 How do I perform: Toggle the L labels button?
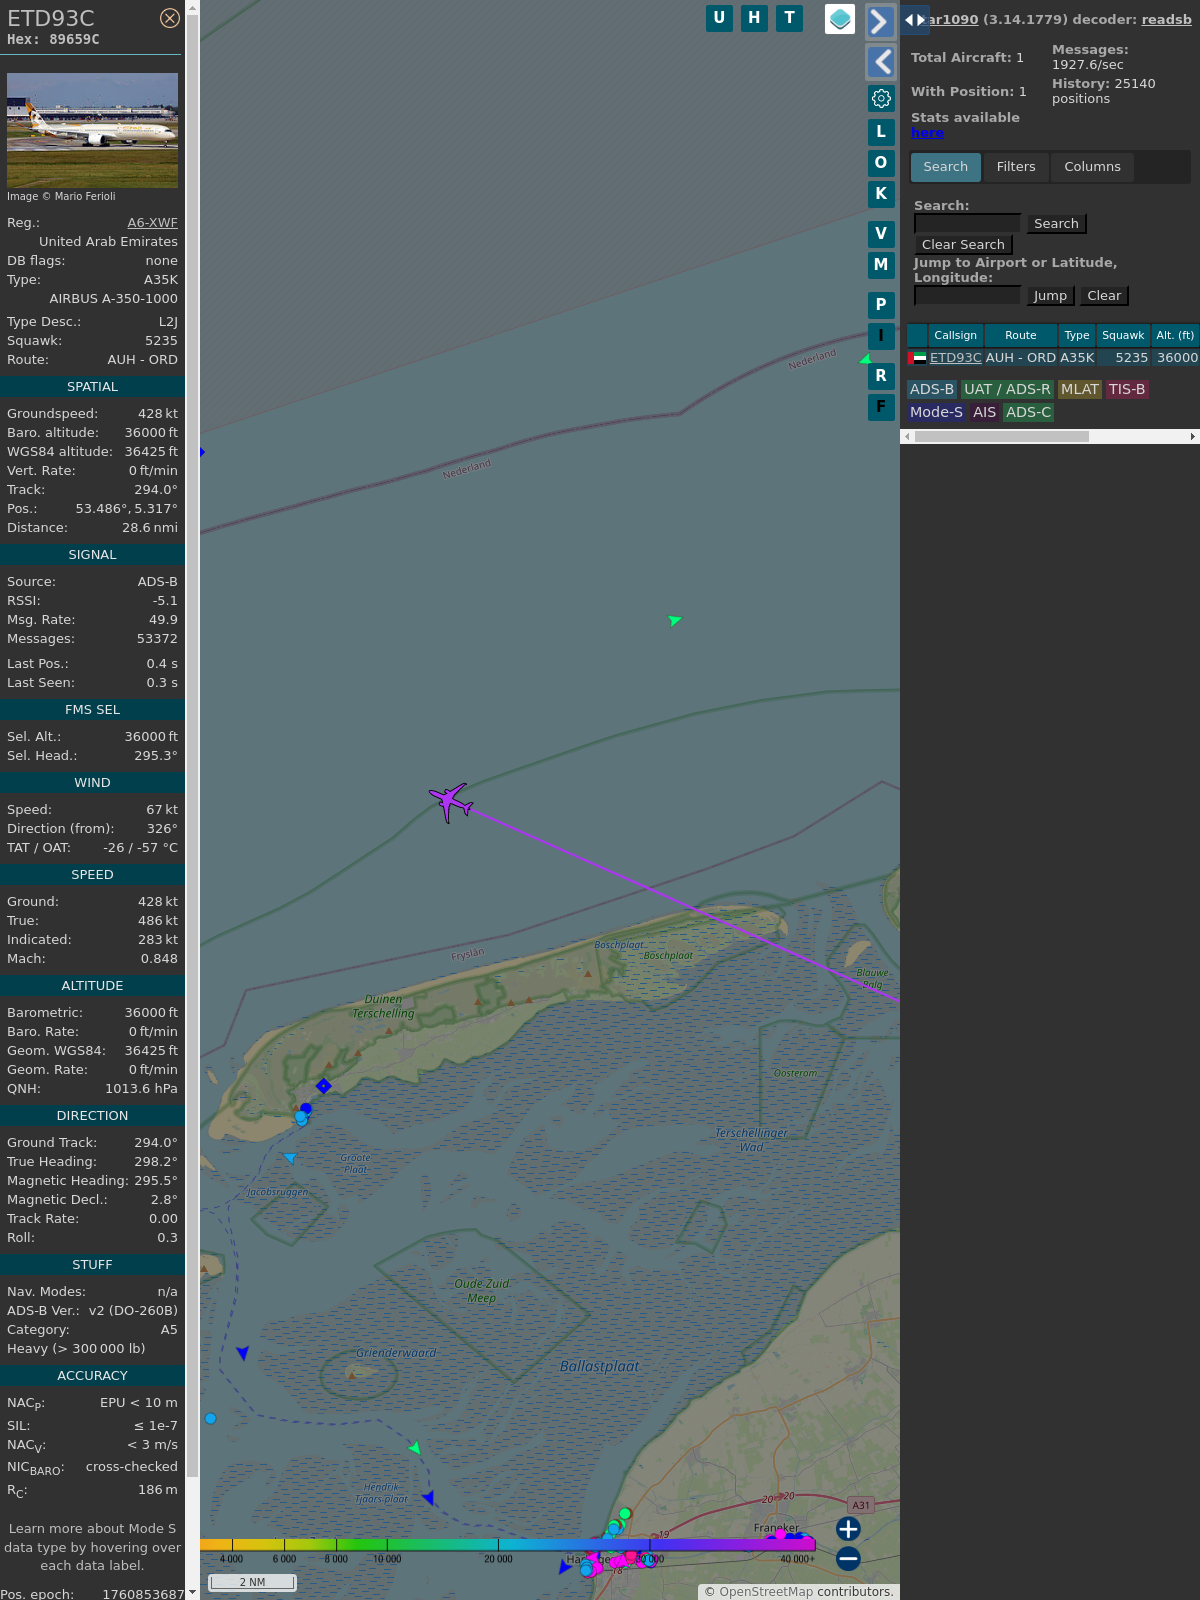[881, 132]
